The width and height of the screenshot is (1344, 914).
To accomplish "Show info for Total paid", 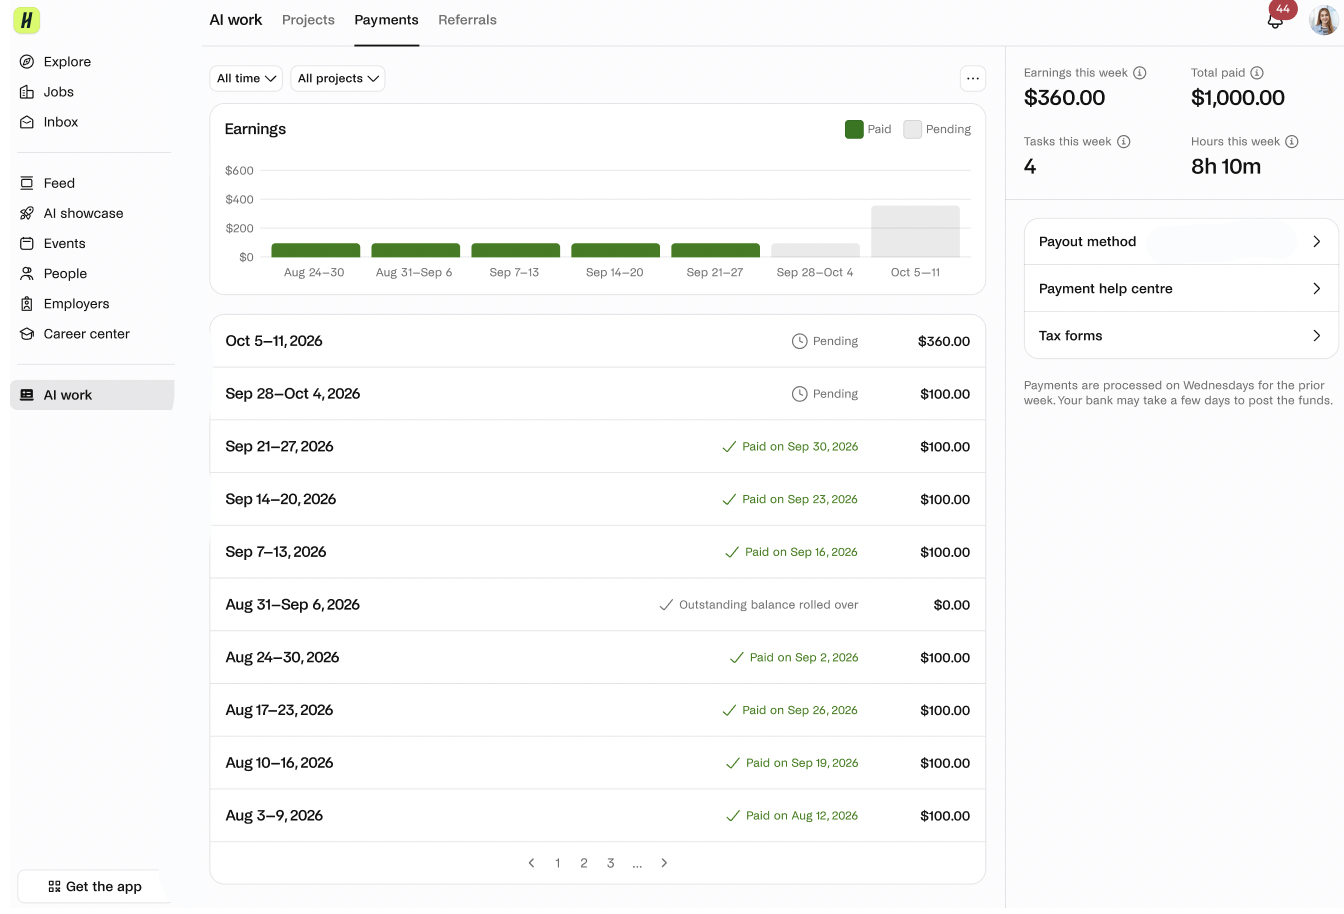I will click(x=1257, y=73).
